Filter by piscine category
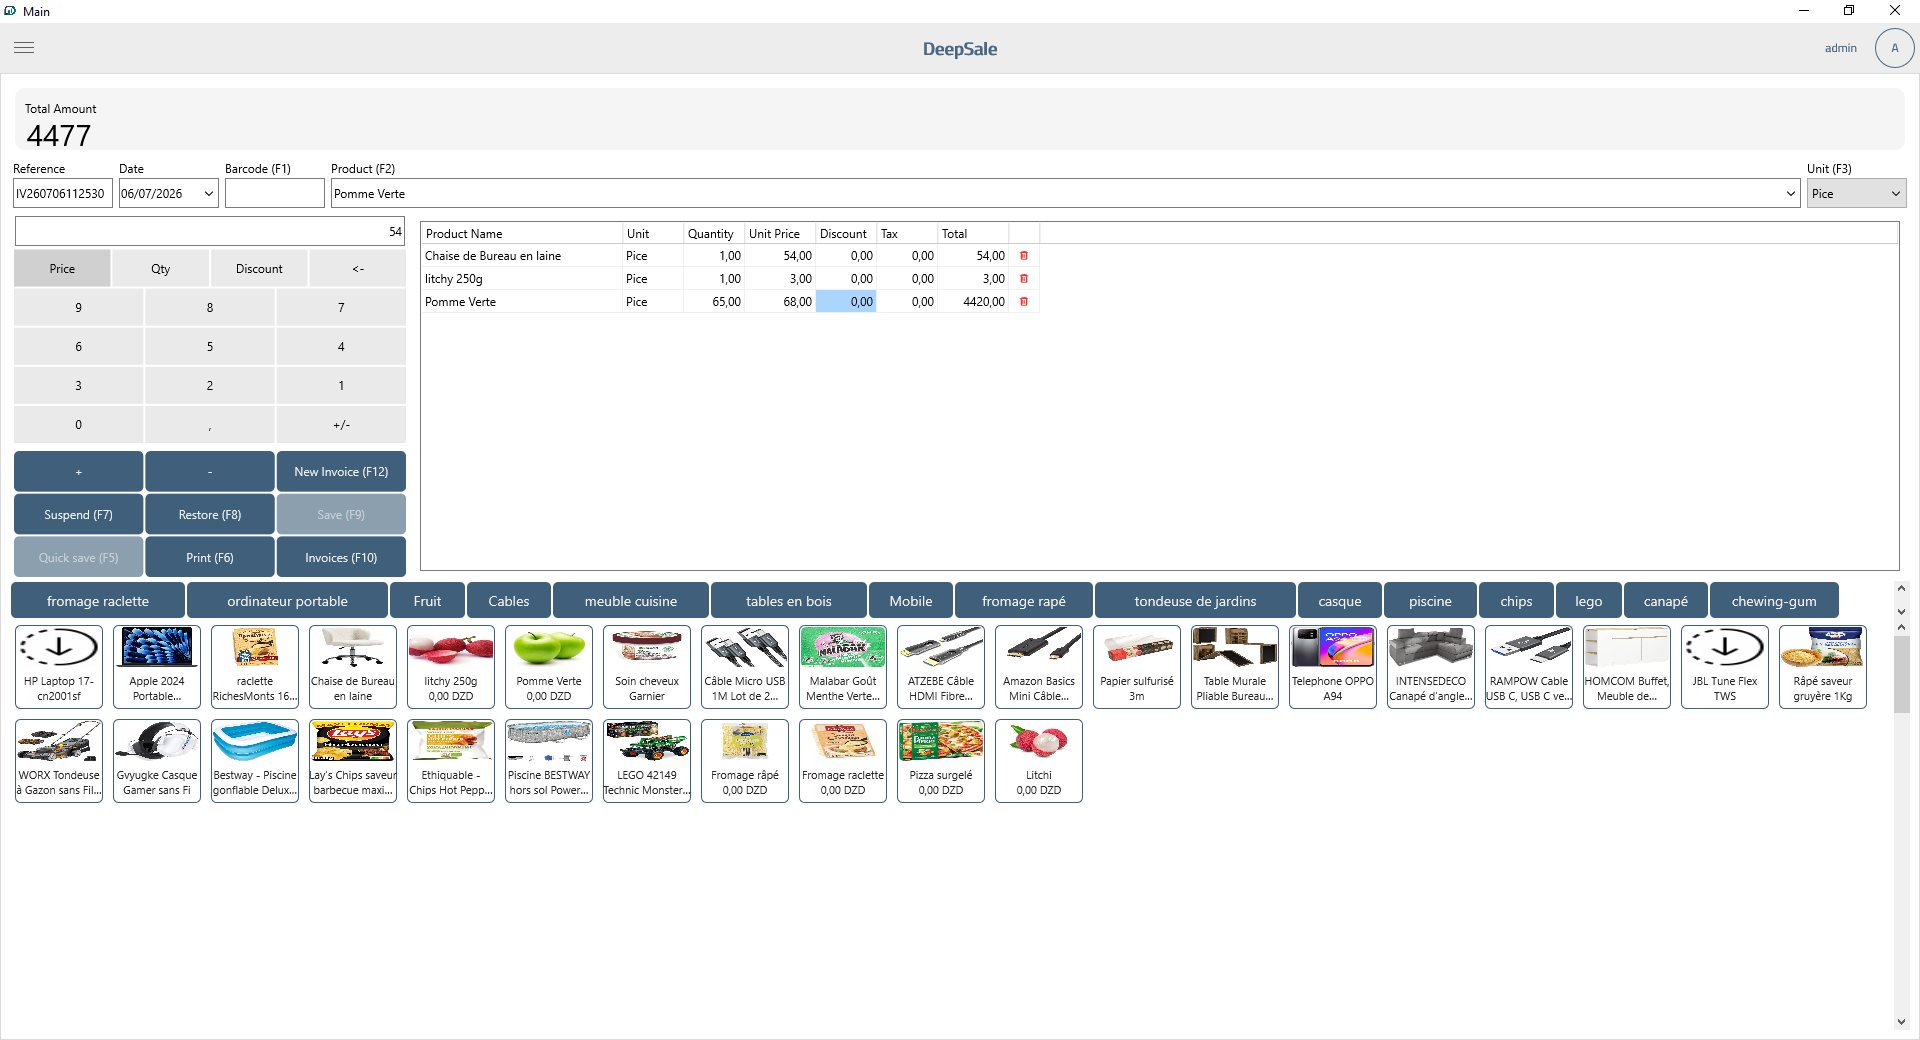The height and width of the screenshot is (1040, 1920). (x=1430, y=601)
